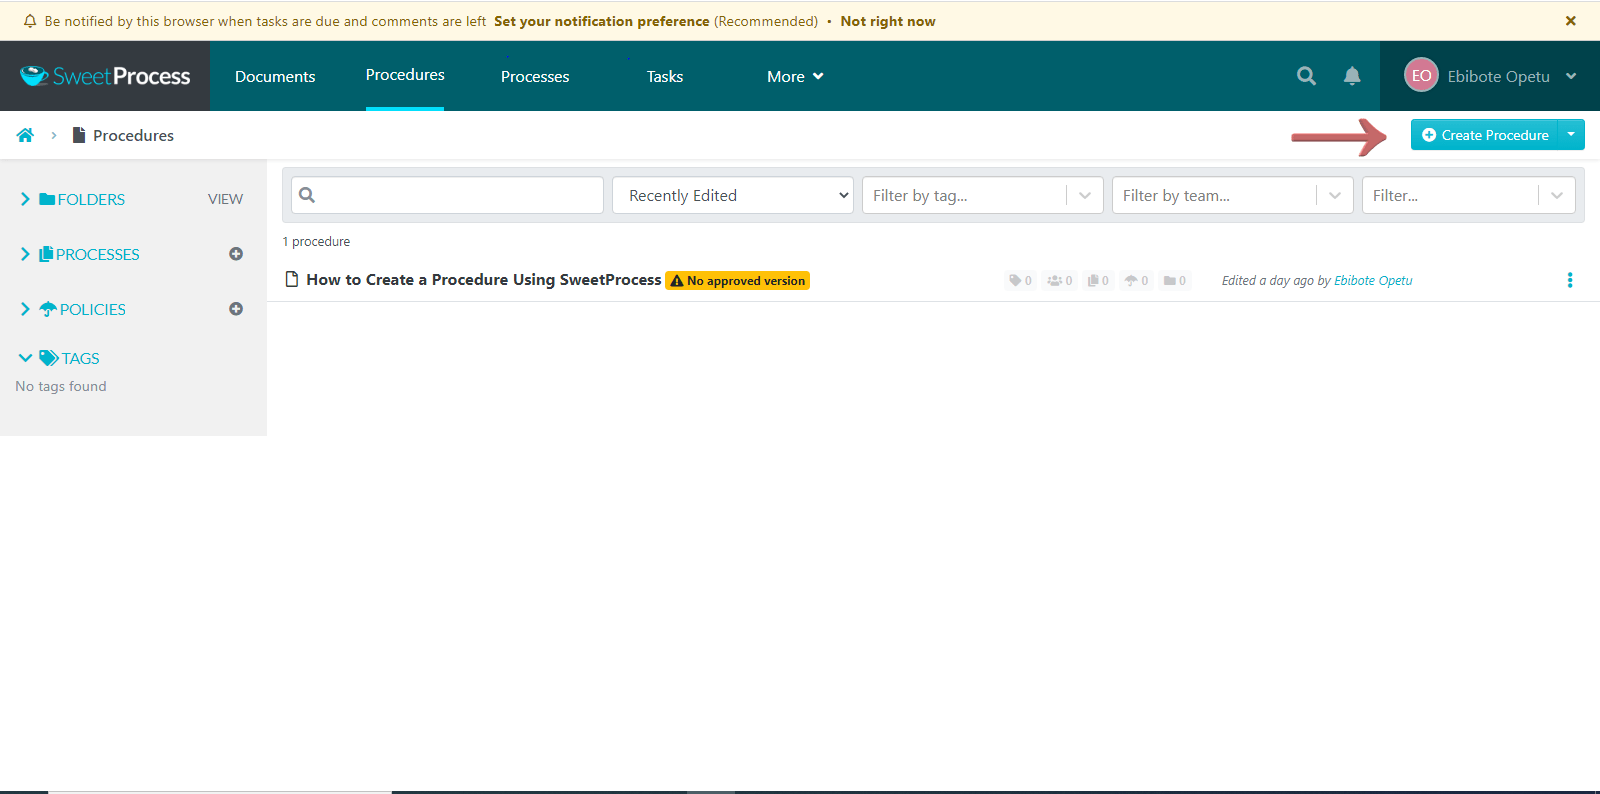1600x794 pixels.
Task: Click the Ebibote Opetu editor link
Action: coord(1373,281)
